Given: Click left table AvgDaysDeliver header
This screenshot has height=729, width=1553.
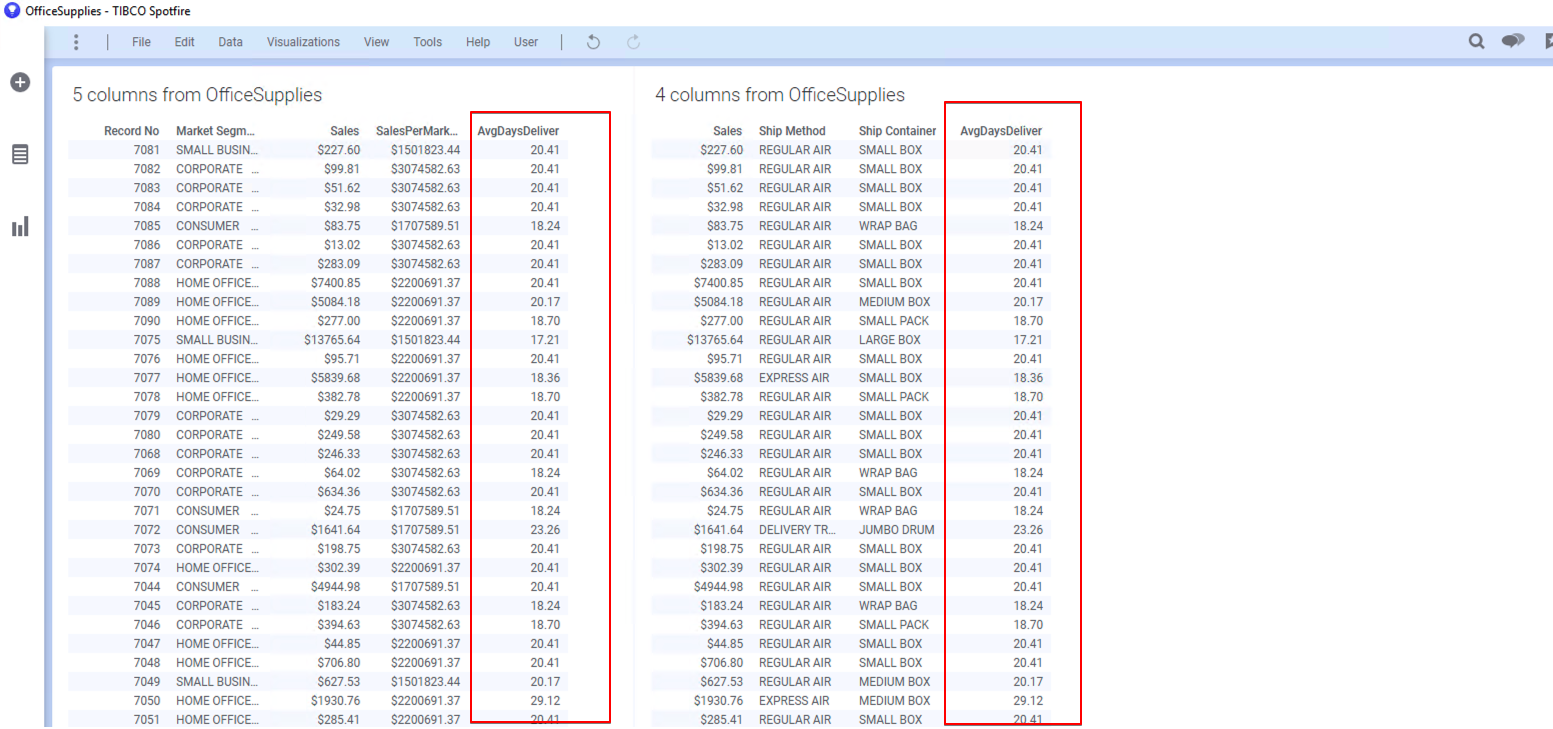Looking at the screenshot, I should pos(518,131).
